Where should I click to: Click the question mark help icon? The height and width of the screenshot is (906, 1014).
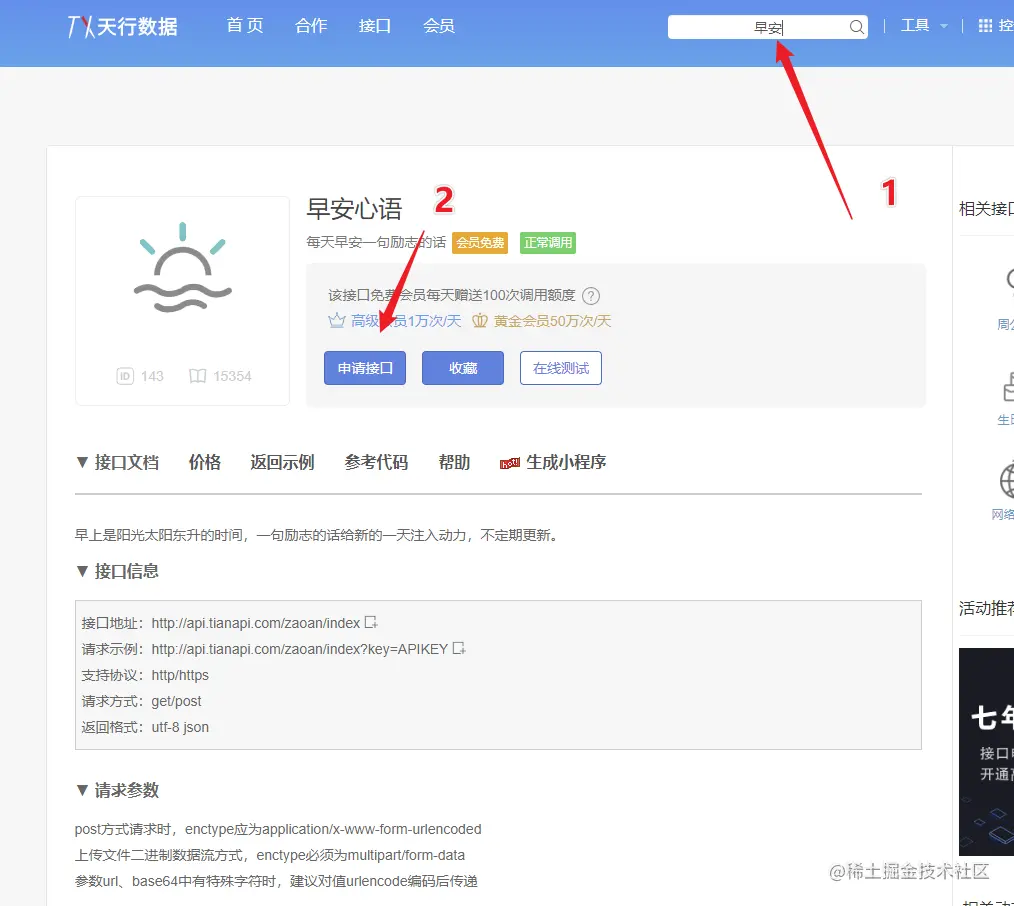coord(590,296)
